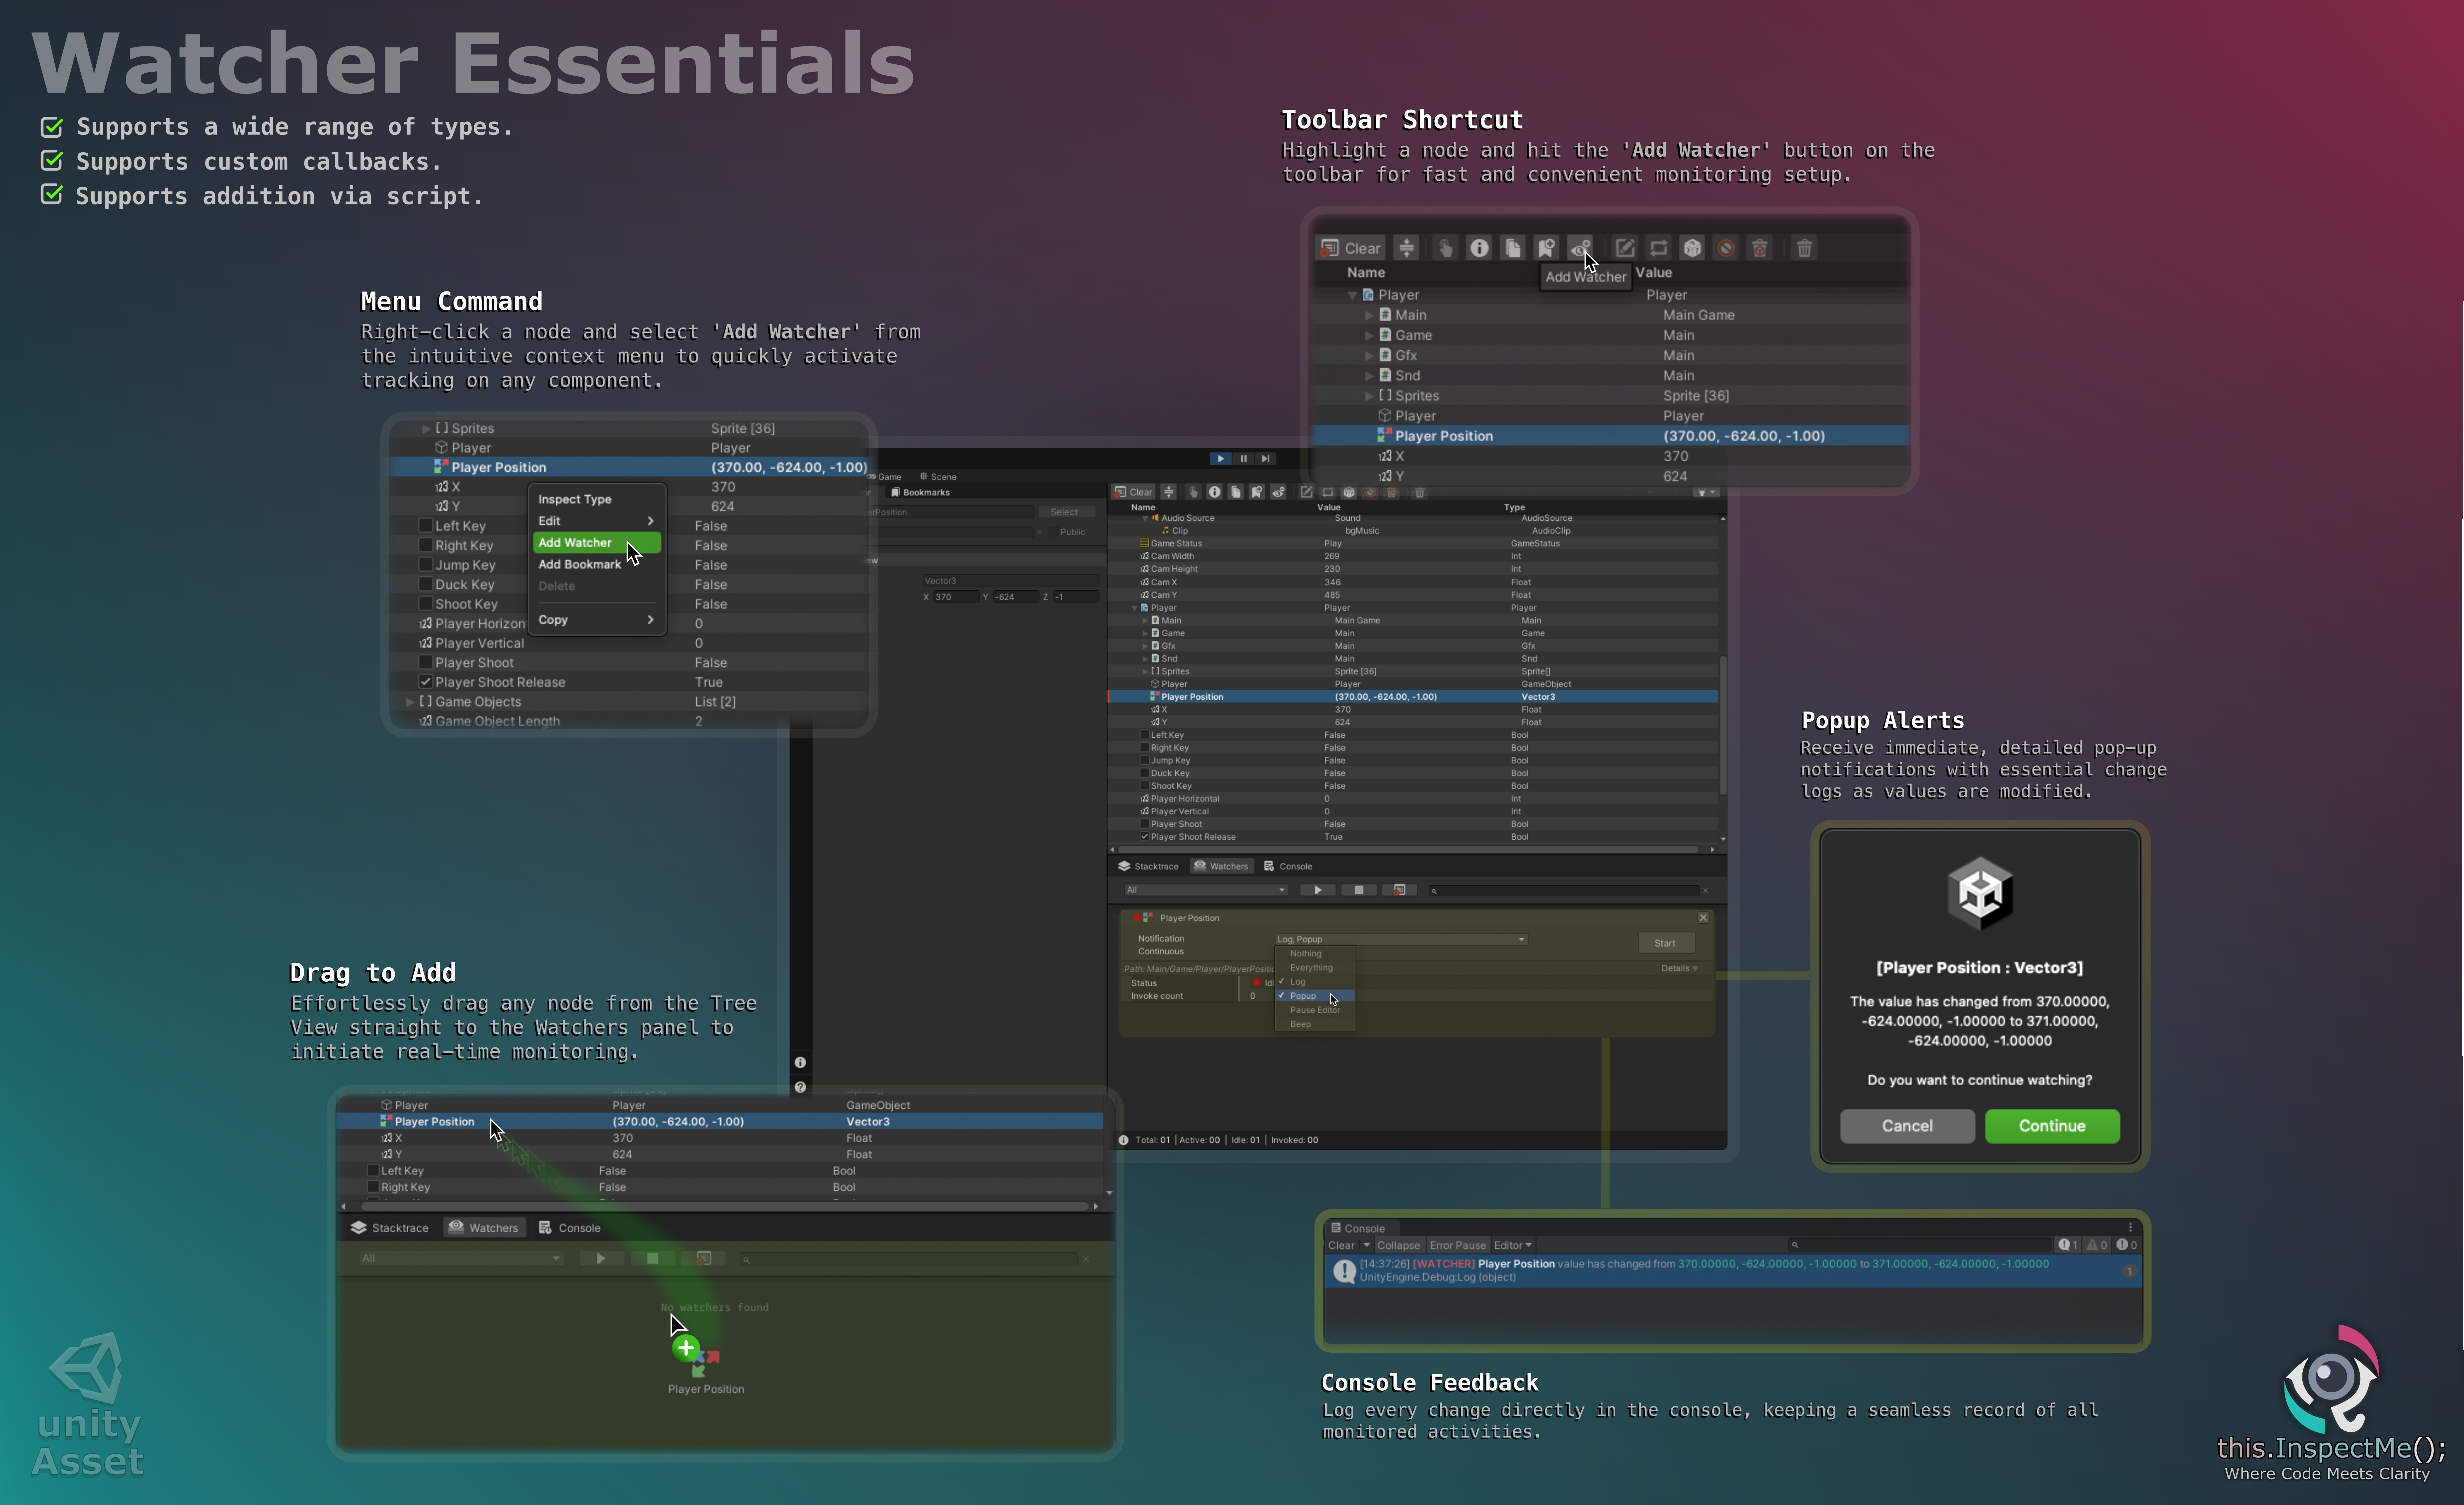This screenshot has width=2464, height=1505.
Task: Select Everything in Notification dropdown list
Action: 1315,968
